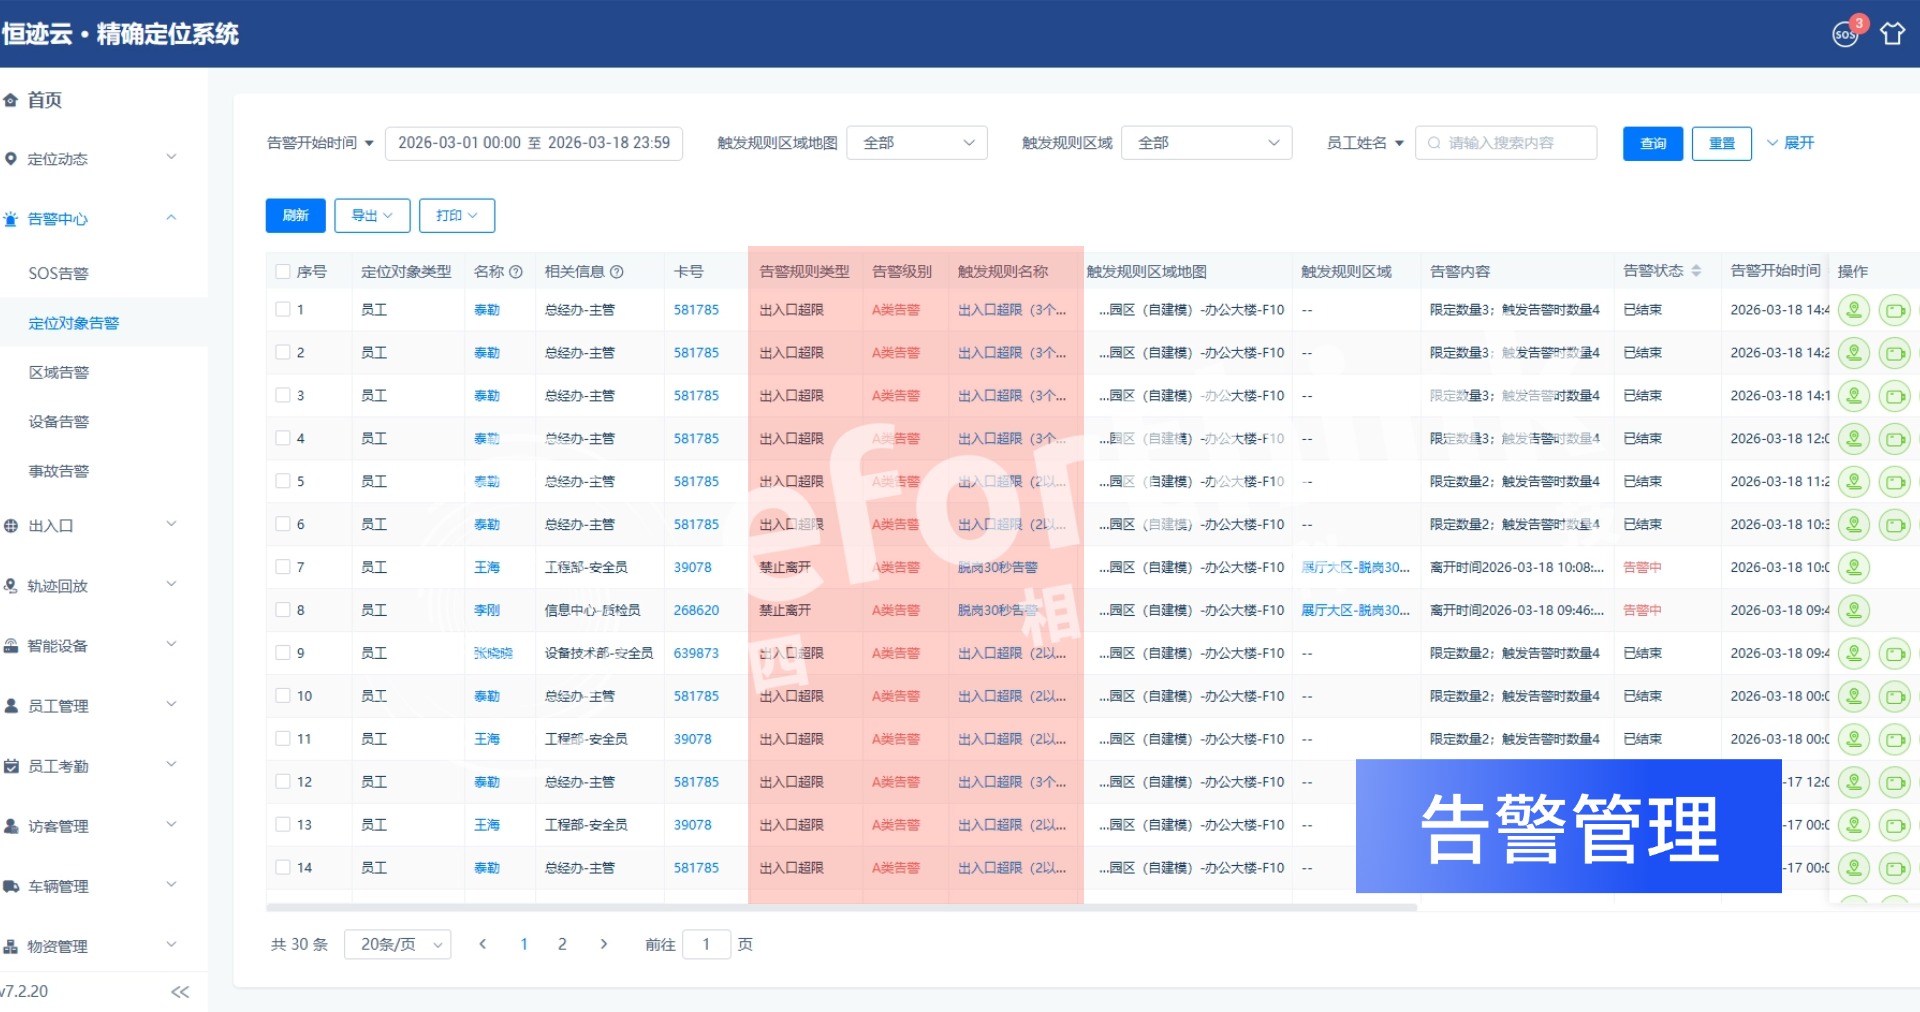
Task: Check the checkbox for row 5
Action: point(283,481)
